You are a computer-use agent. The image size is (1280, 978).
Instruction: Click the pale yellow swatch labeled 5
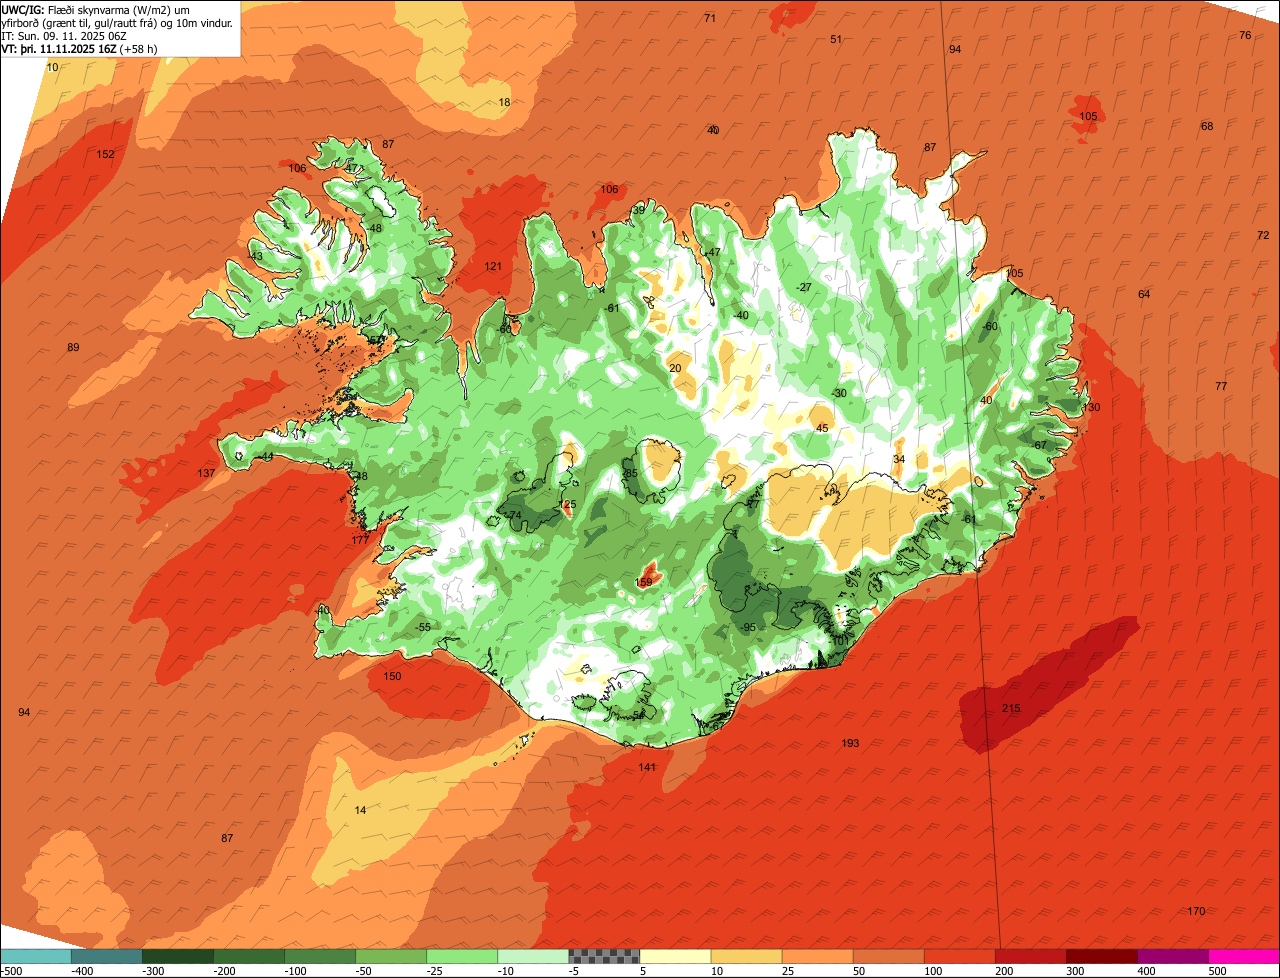[675, 956]
